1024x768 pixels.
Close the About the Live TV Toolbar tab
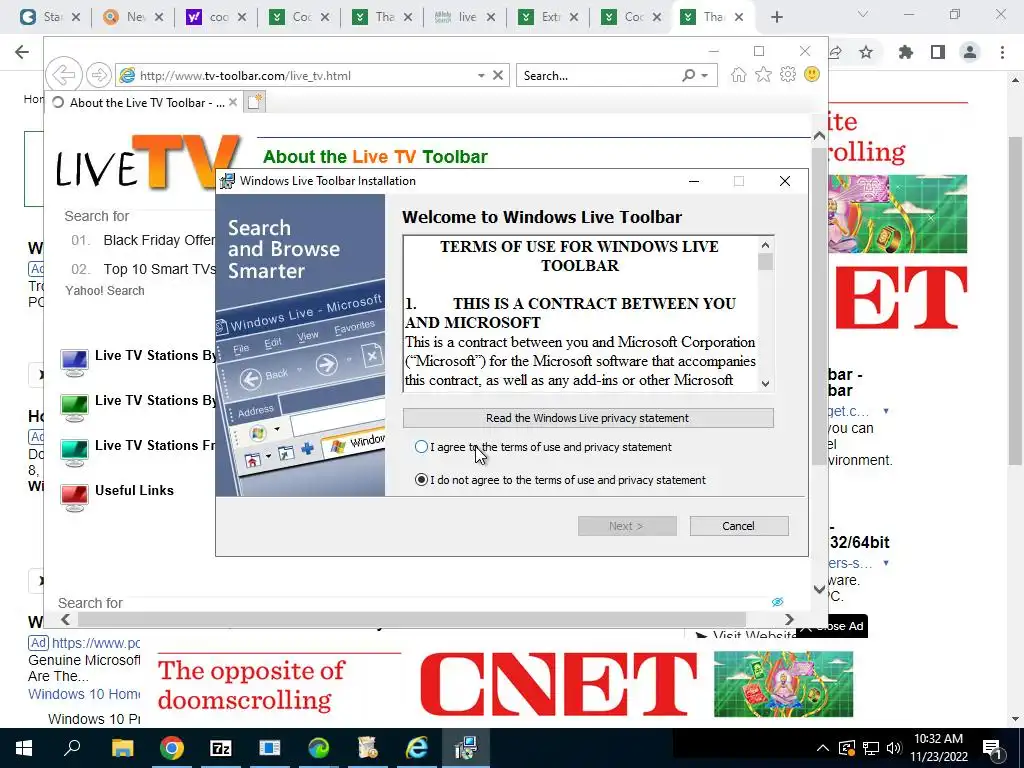tap(232, 103)
